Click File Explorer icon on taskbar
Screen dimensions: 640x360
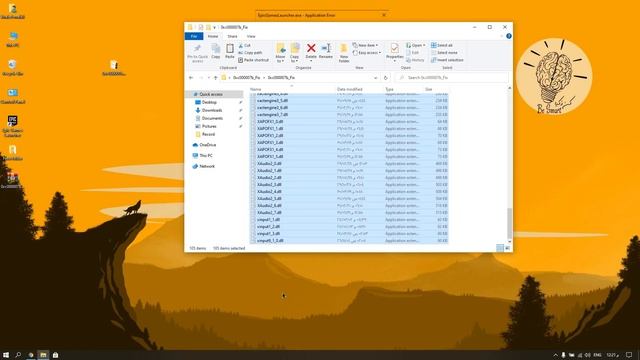(x=43, y=355)
